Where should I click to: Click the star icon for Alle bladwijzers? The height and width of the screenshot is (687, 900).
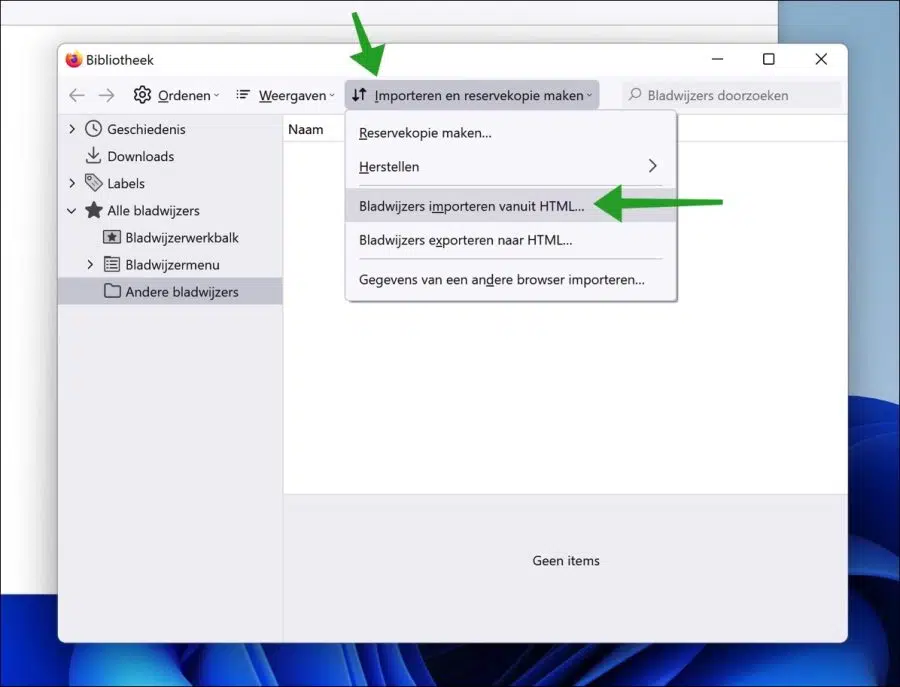pos(94,209)
